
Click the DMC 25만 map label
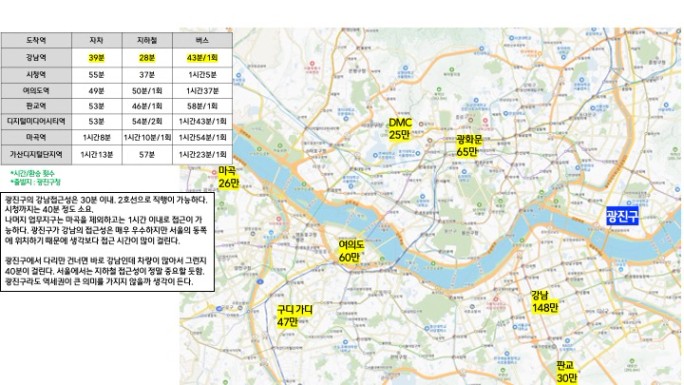tap(400, 129)
